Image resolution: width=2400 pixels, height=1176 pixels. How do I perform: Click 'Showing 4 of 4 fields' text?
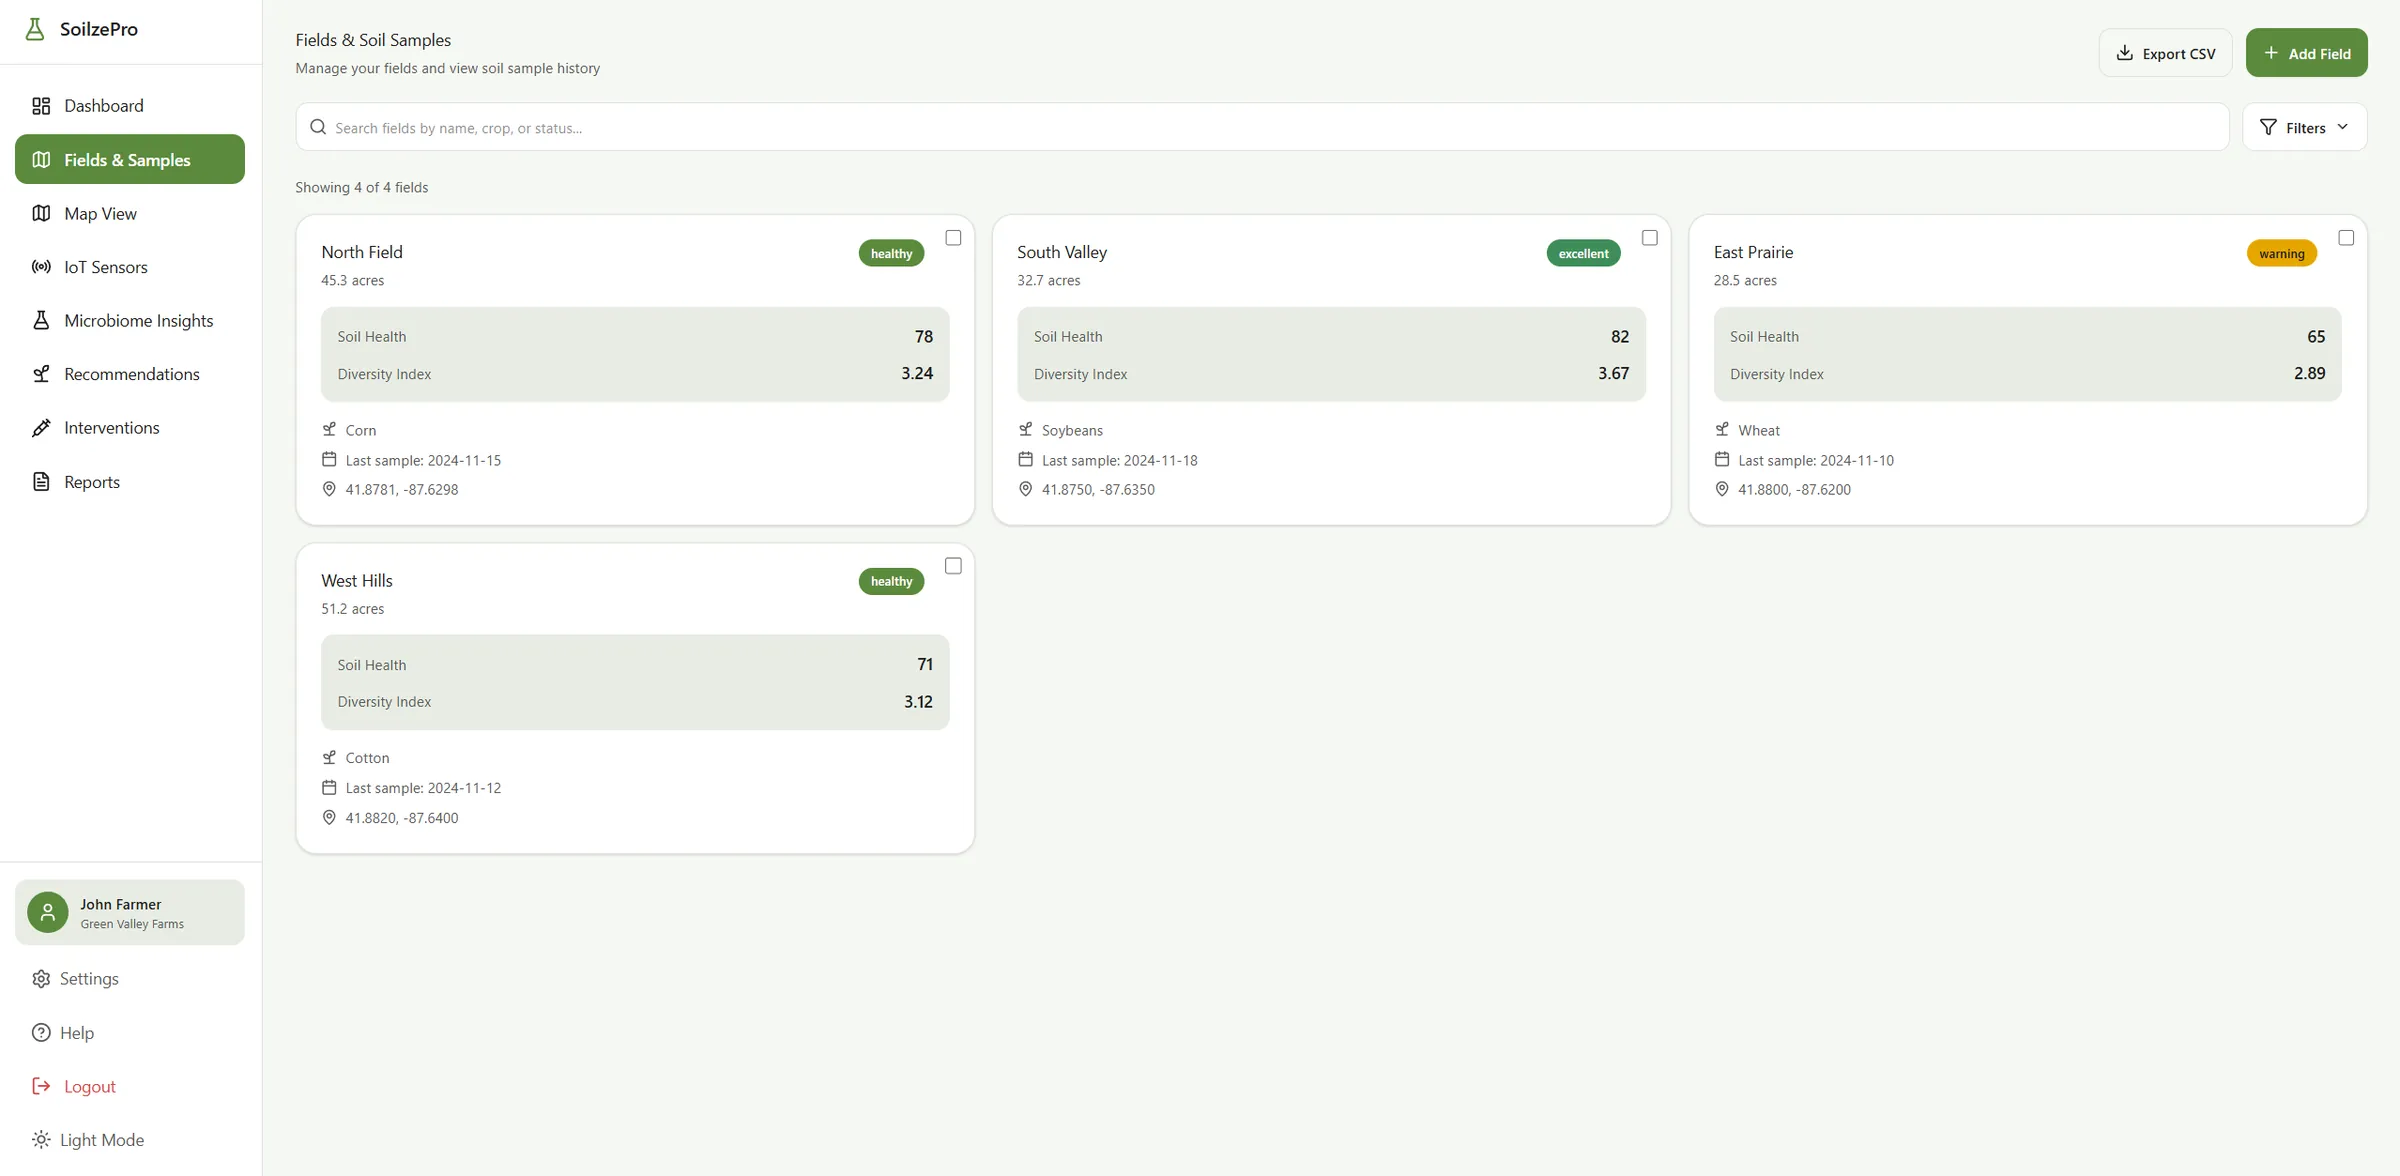click(361, 187)
